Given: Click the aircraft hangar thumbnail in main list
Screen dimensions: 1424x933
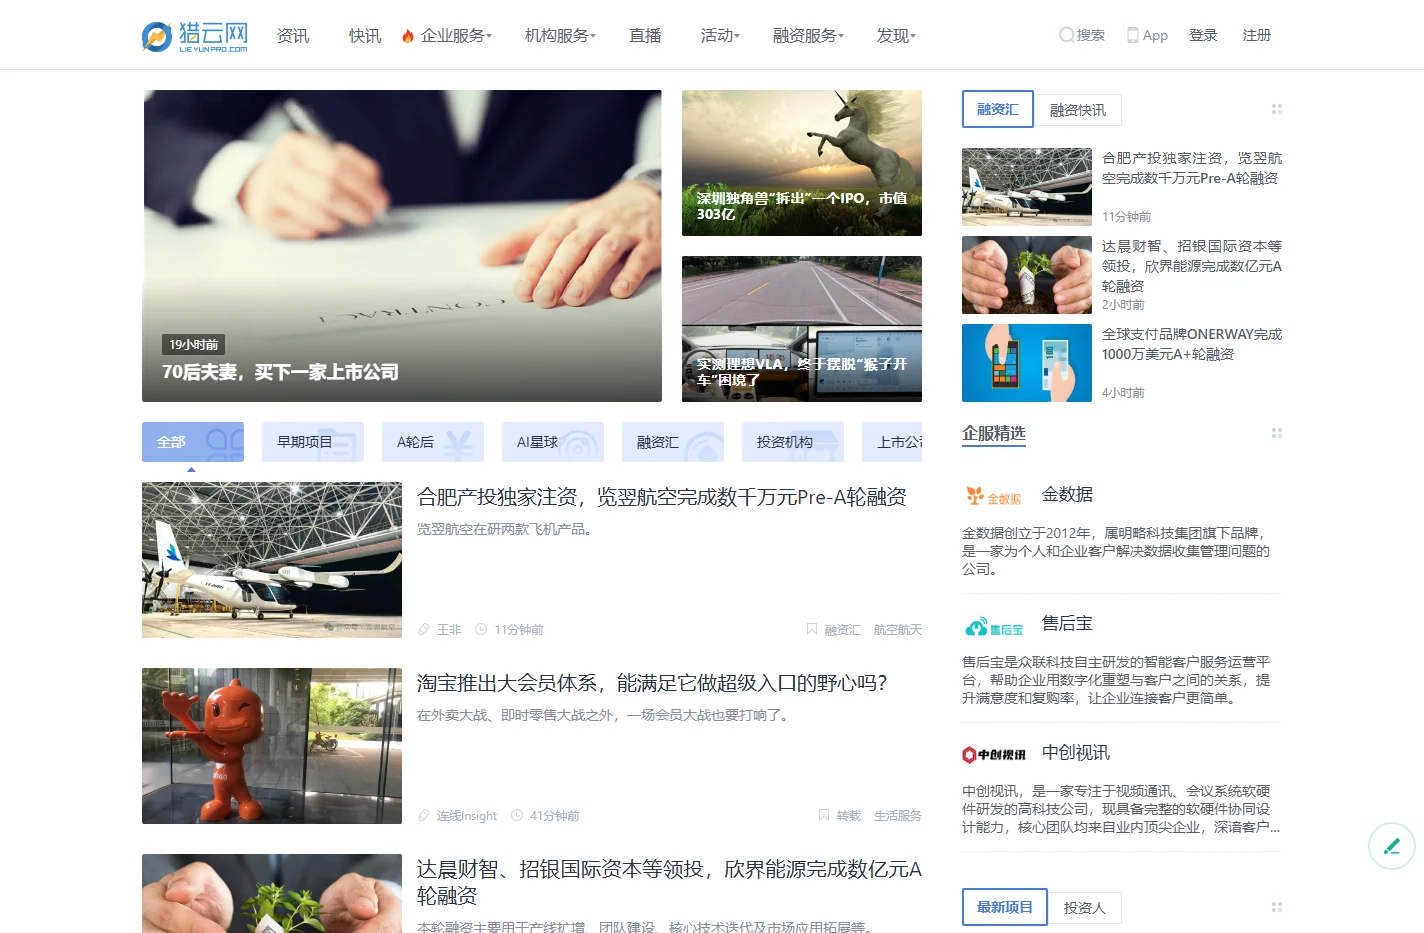Looking at the screenshot, I should [x=272, y=560].
